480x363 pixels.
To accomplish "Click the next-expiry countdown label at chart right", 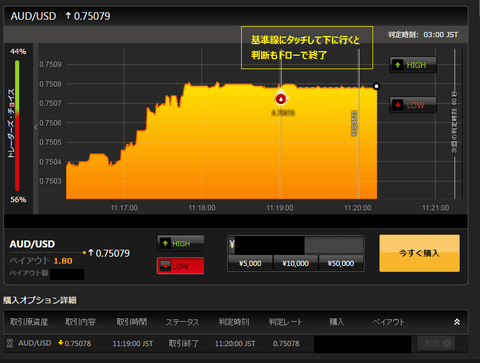I will 454,122.
